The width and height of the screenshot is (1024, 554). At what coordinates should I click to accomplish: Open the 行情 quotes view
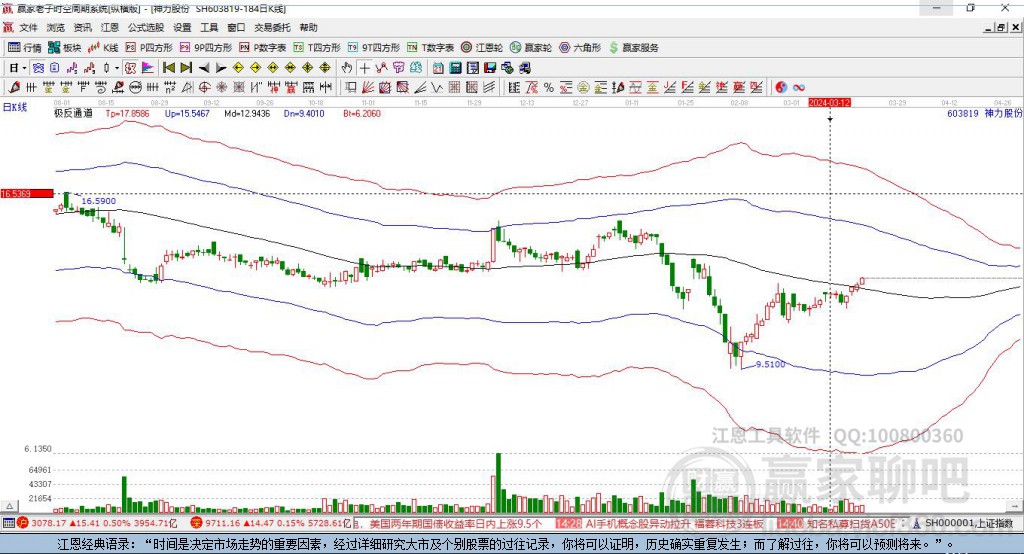[x=24, y=48]
